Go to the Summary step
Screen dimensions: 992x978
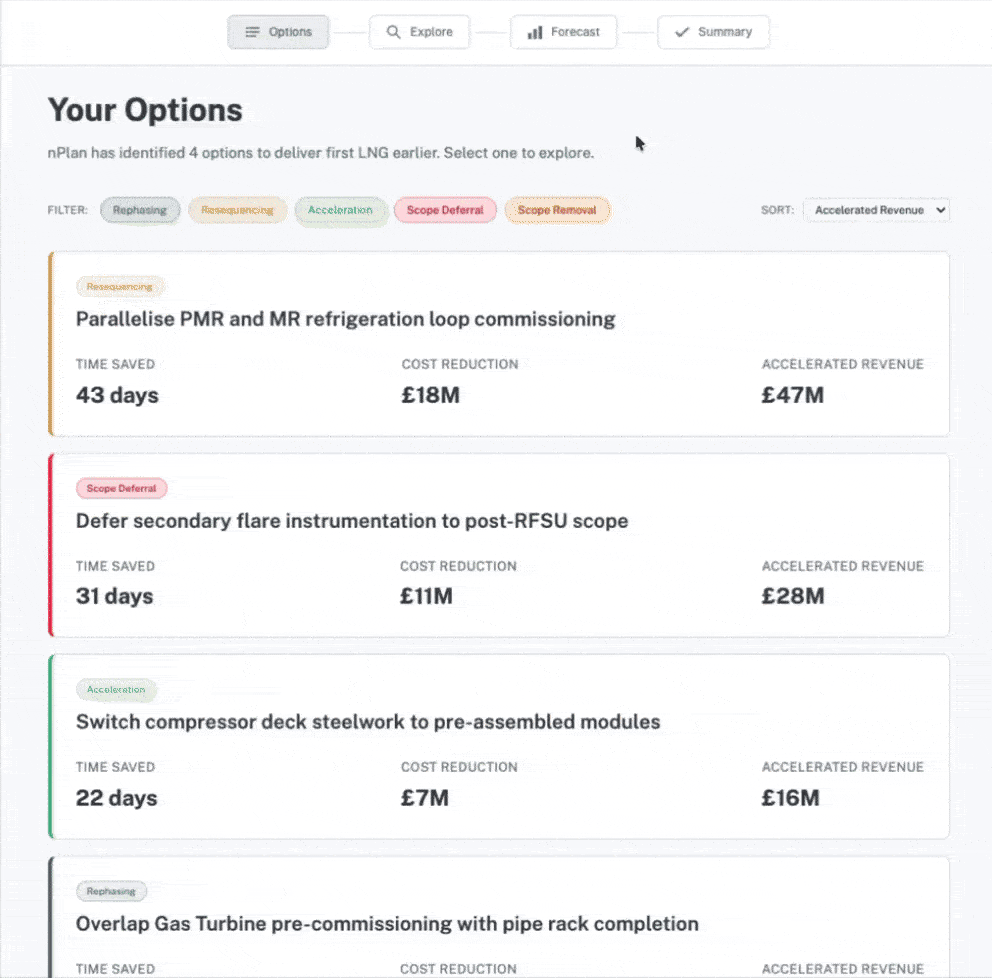tap(713, 32)
